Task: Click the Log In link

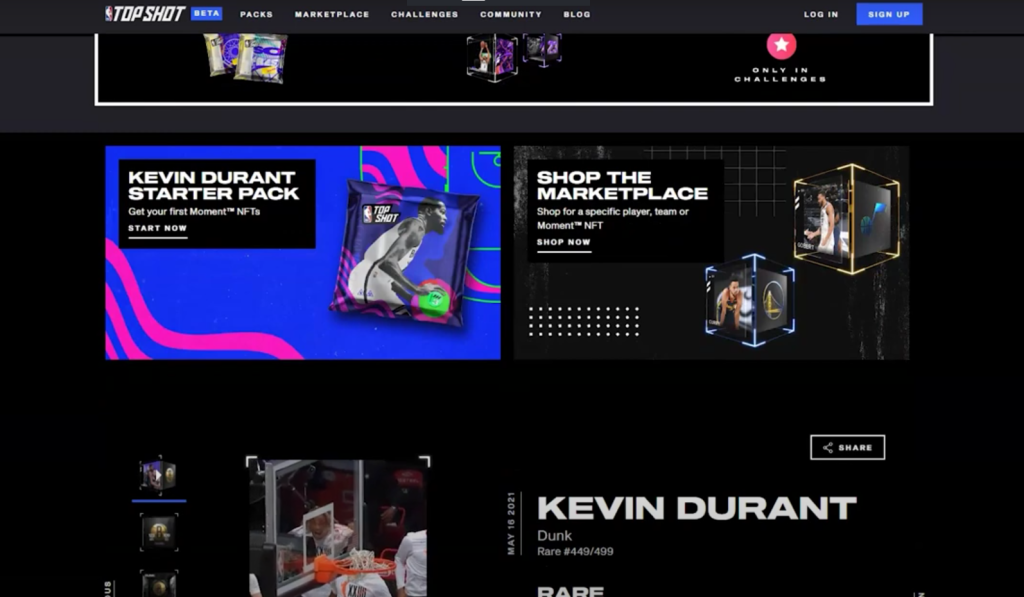Action: 821,14
